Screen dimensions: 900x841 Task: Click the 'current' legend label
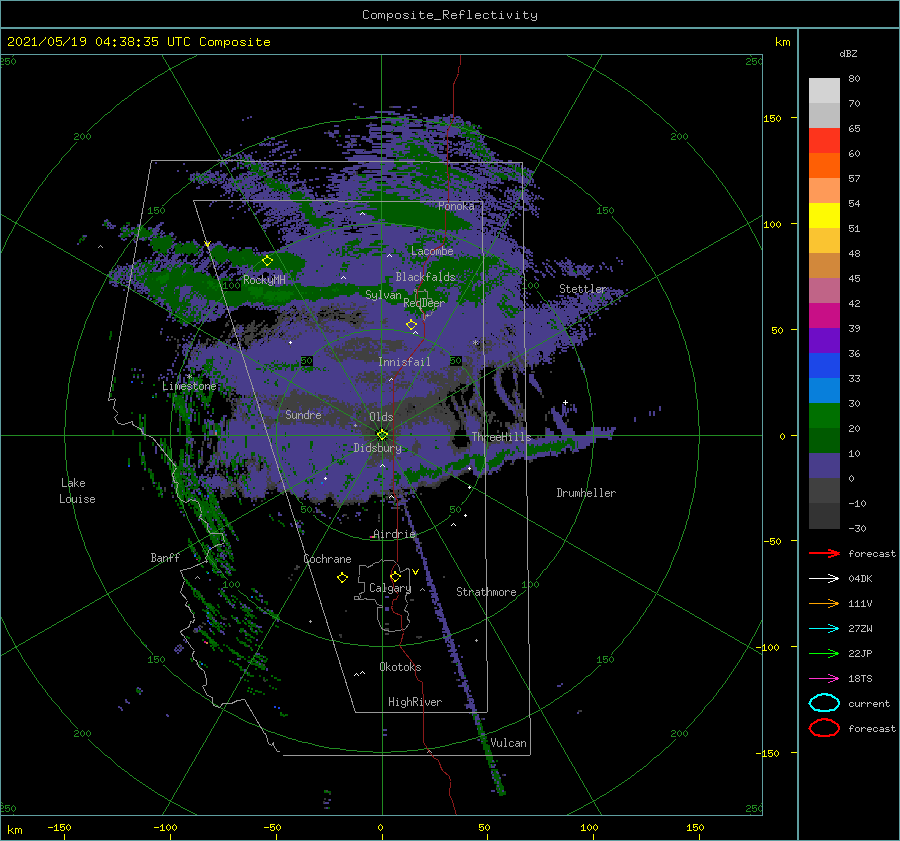(869, 704)
